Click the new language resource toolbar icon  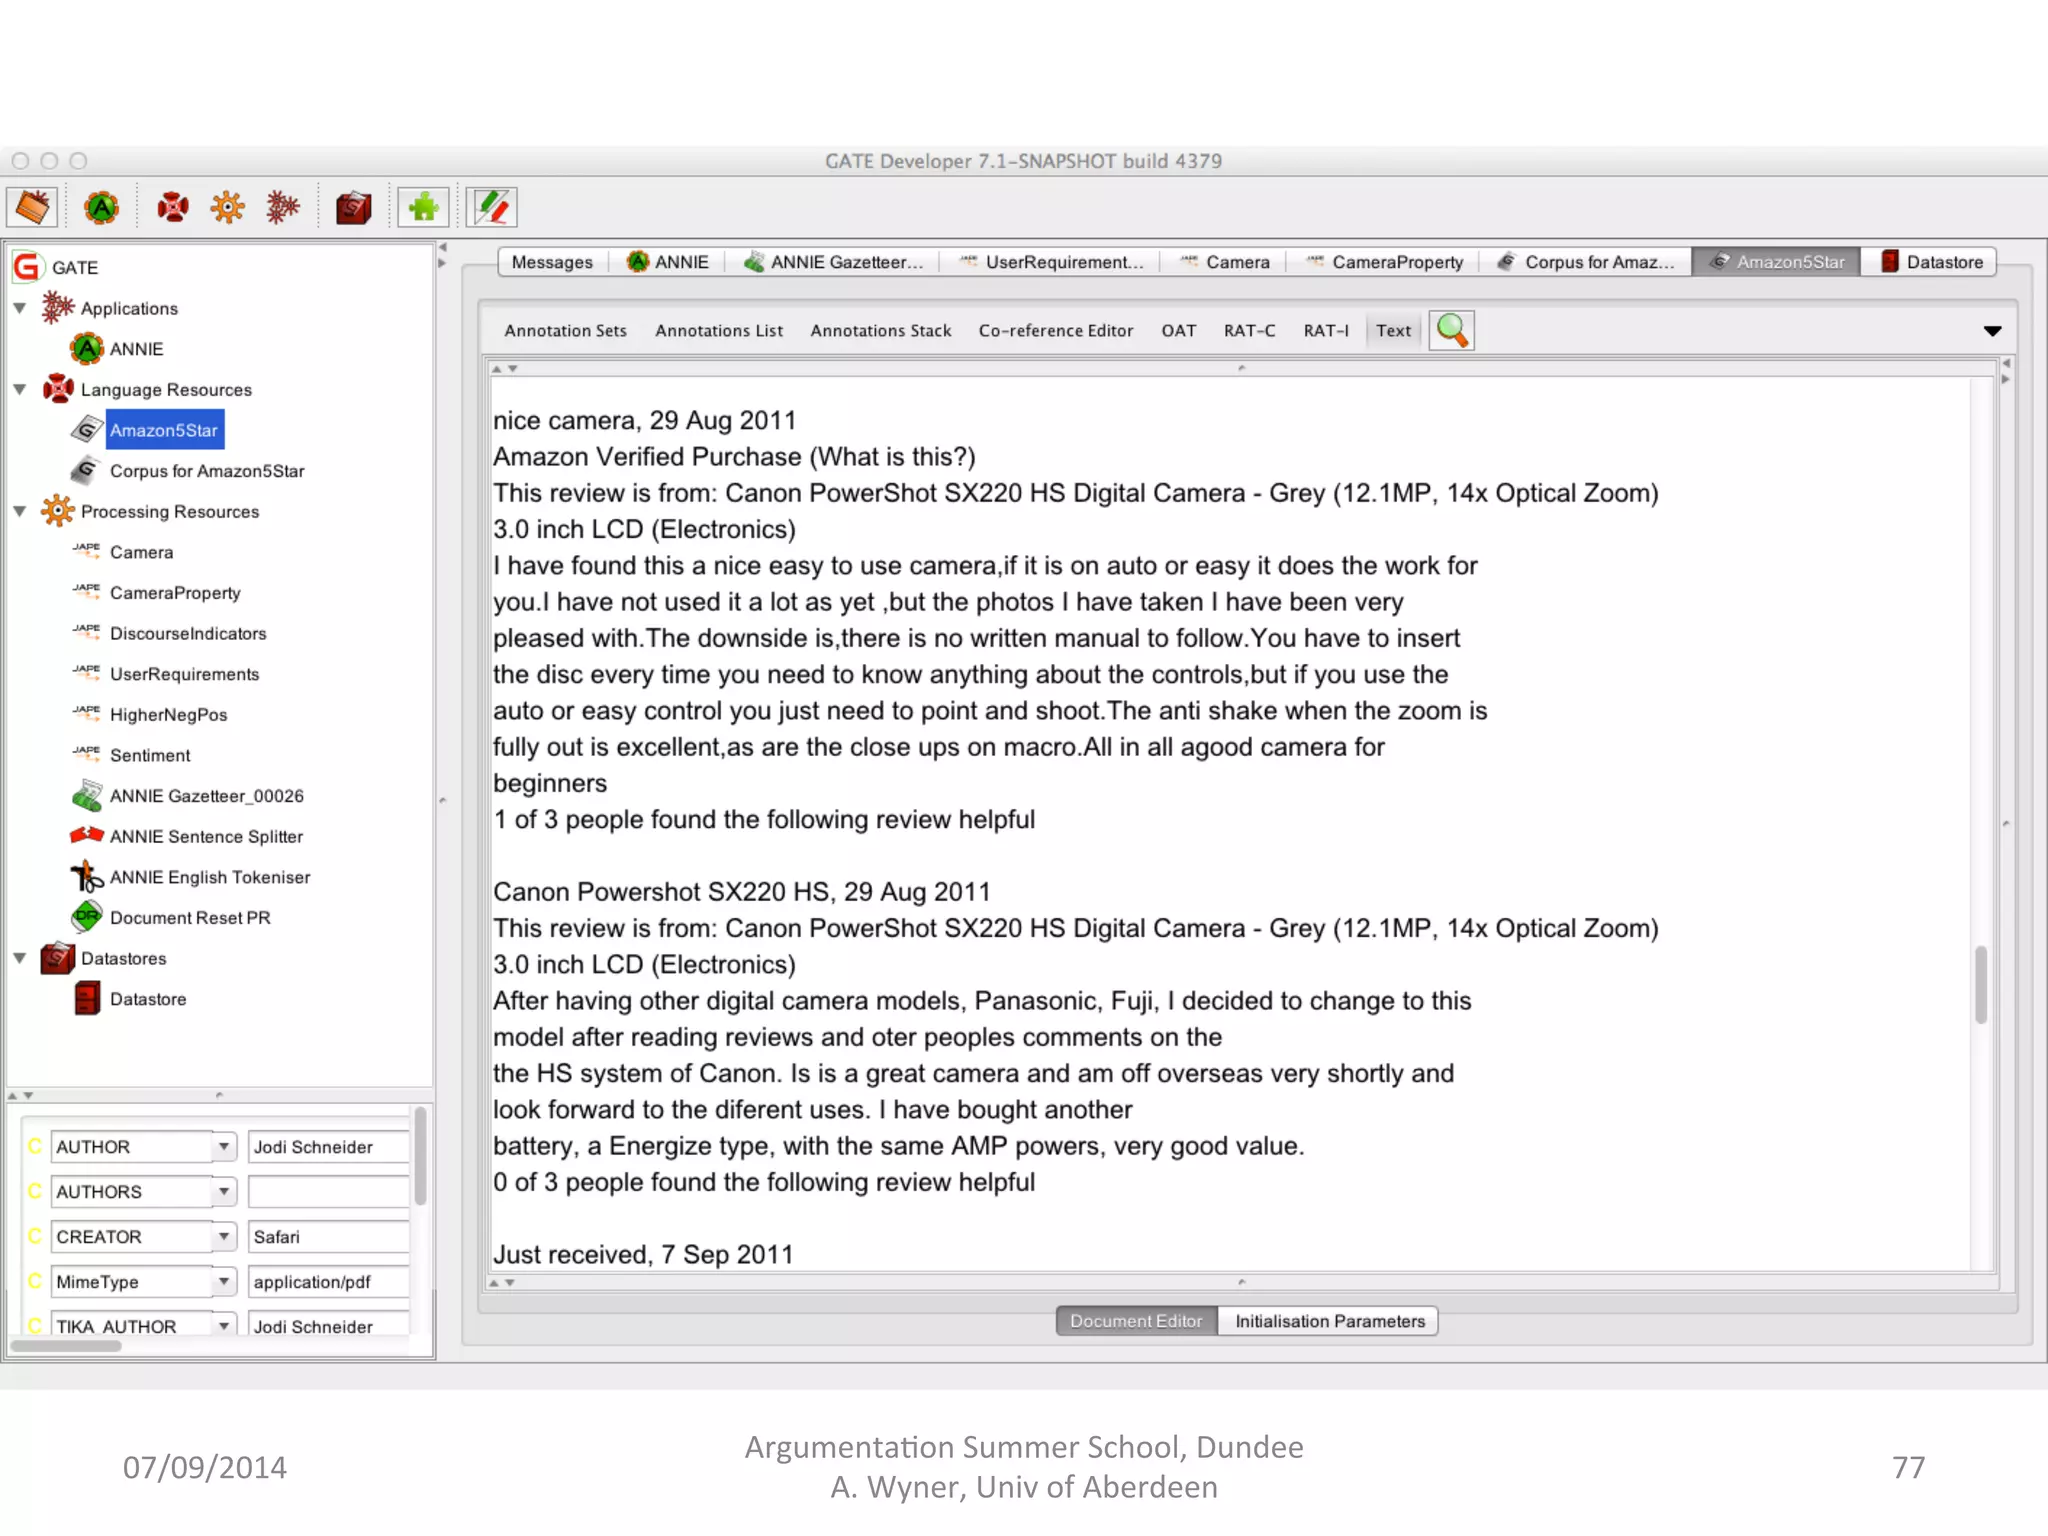tap(172, 208)
